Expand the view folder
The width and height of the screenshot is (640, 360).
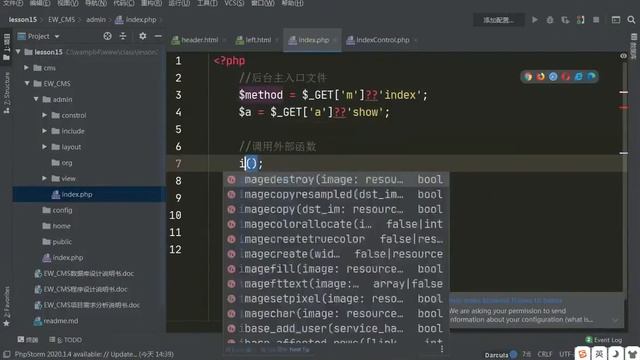pos(44,178)
